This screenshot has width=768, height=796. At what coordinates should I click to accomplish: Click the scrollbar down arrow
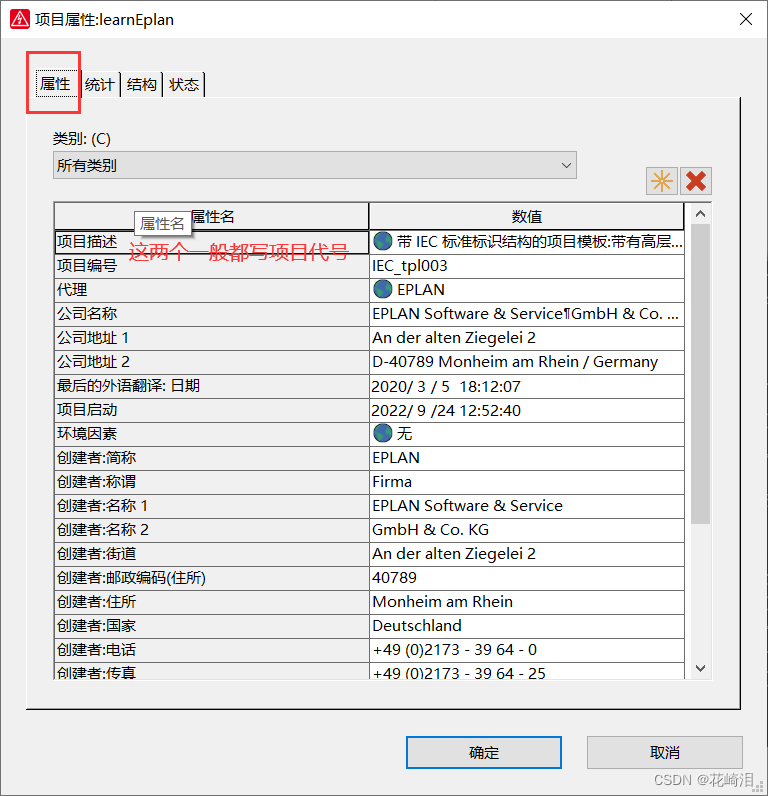tap(700, 668)
